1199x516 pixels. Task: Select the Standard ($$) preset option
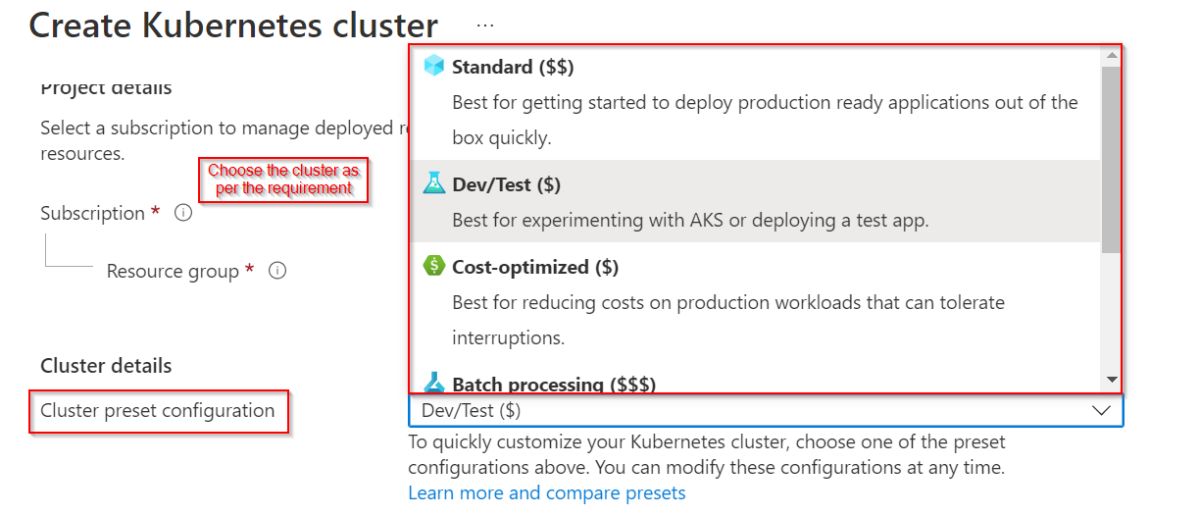click(x=755, y=102)
